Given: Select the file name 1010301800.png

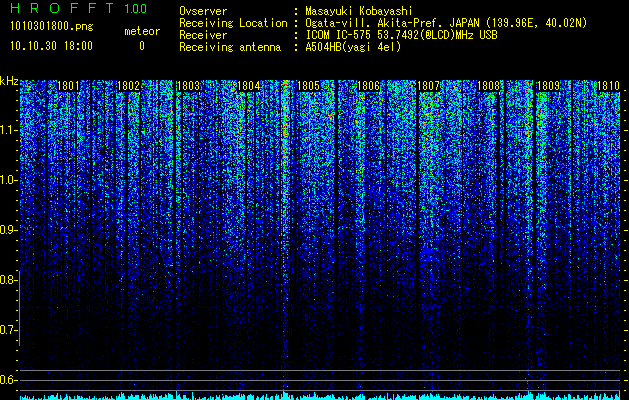Looking at the screenshot, I should coord(52,26).
